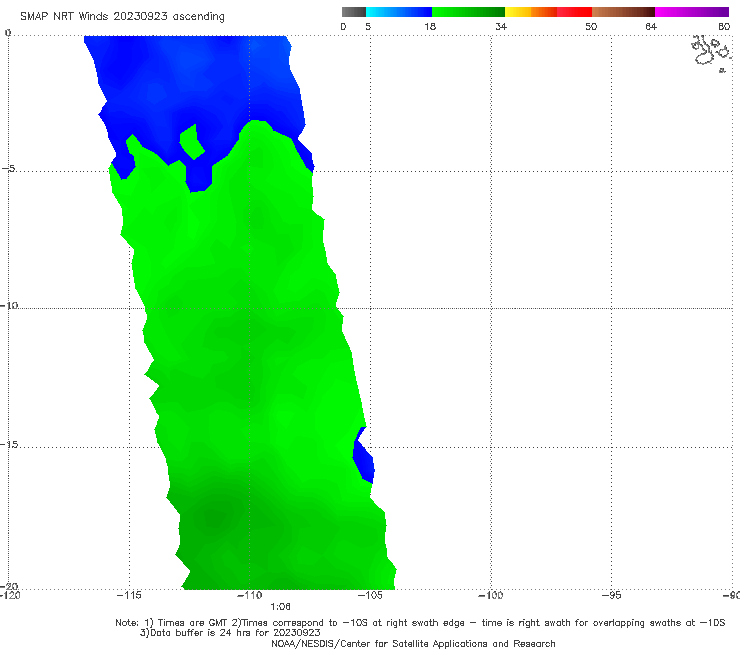
Task: Click the green 18-34 segment of the color bar
Action: 468,12
